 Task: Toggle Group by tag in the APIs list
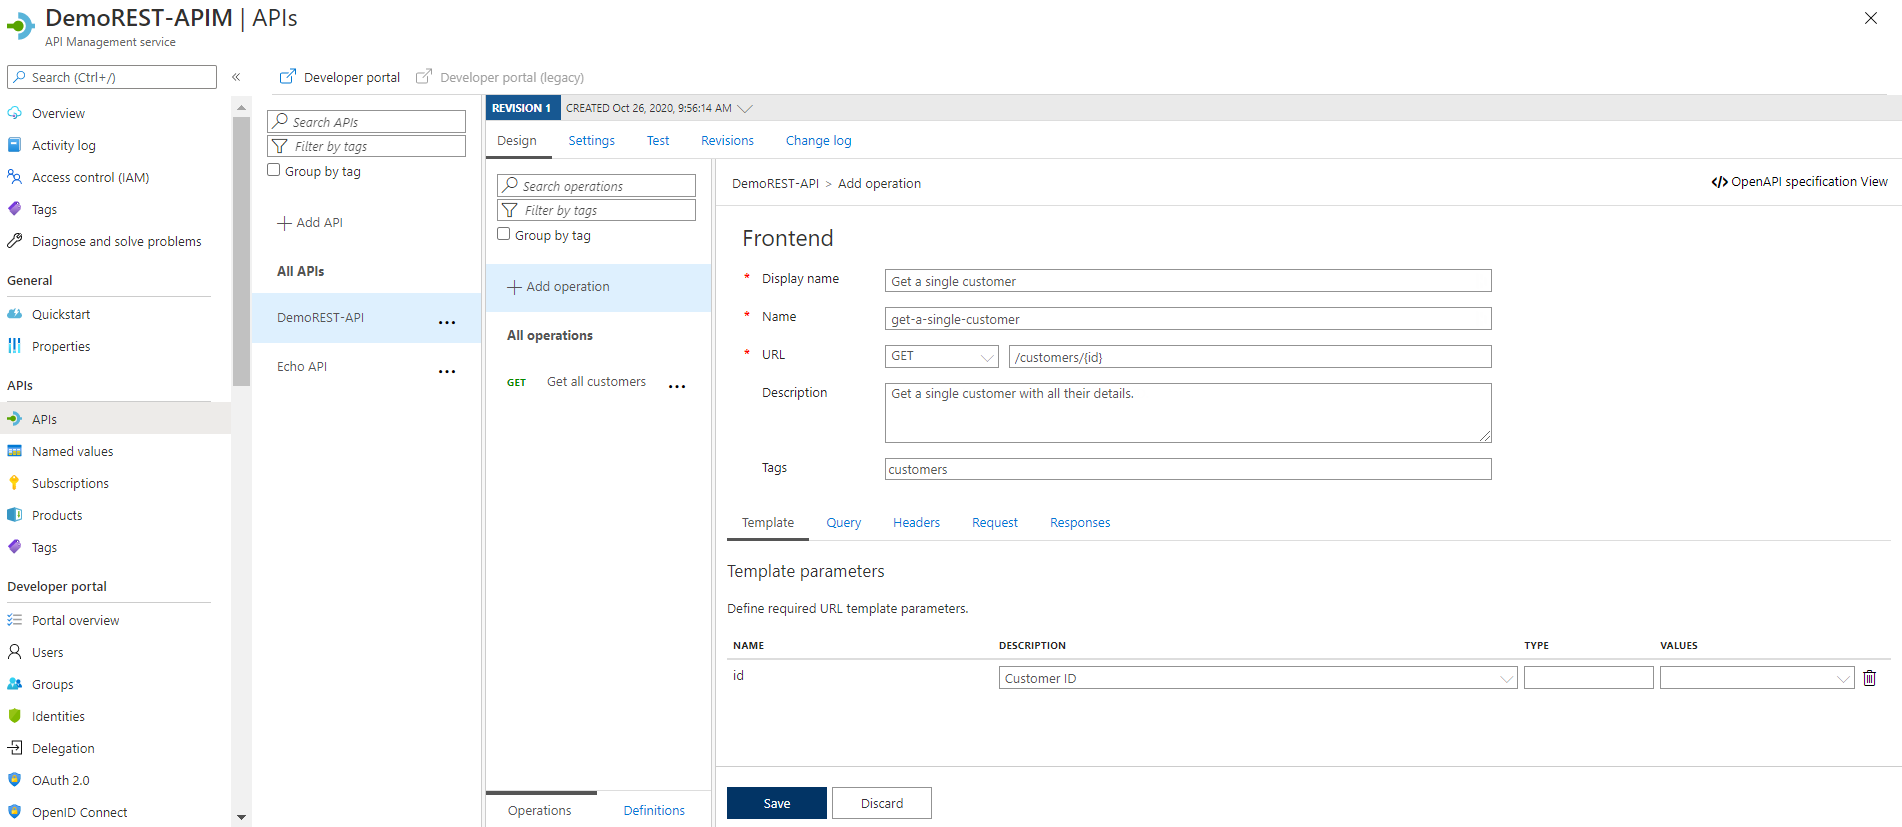pyautogui.click(x=273, y=170)
